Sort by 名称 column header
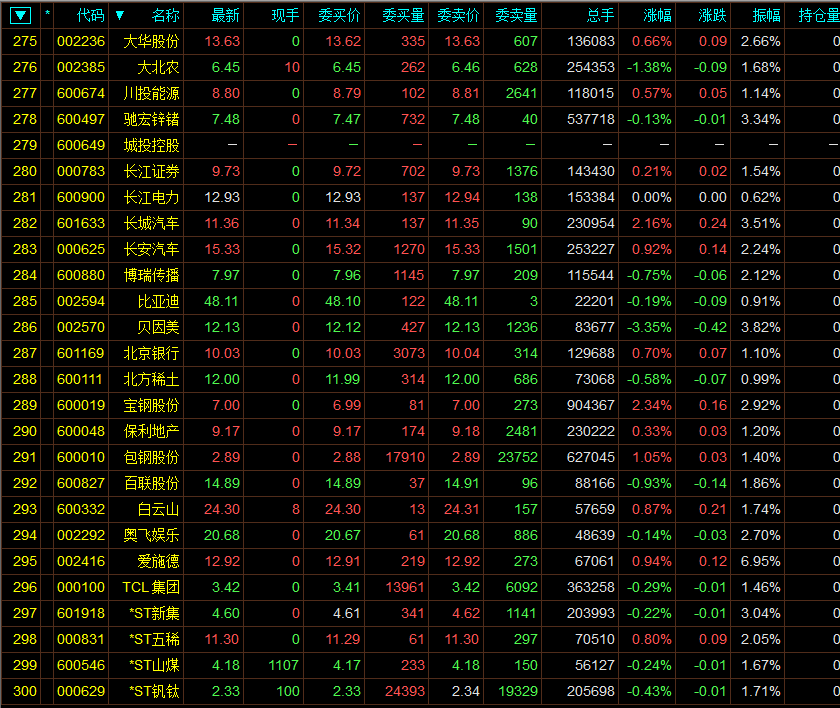 click(x=166, y=16)
